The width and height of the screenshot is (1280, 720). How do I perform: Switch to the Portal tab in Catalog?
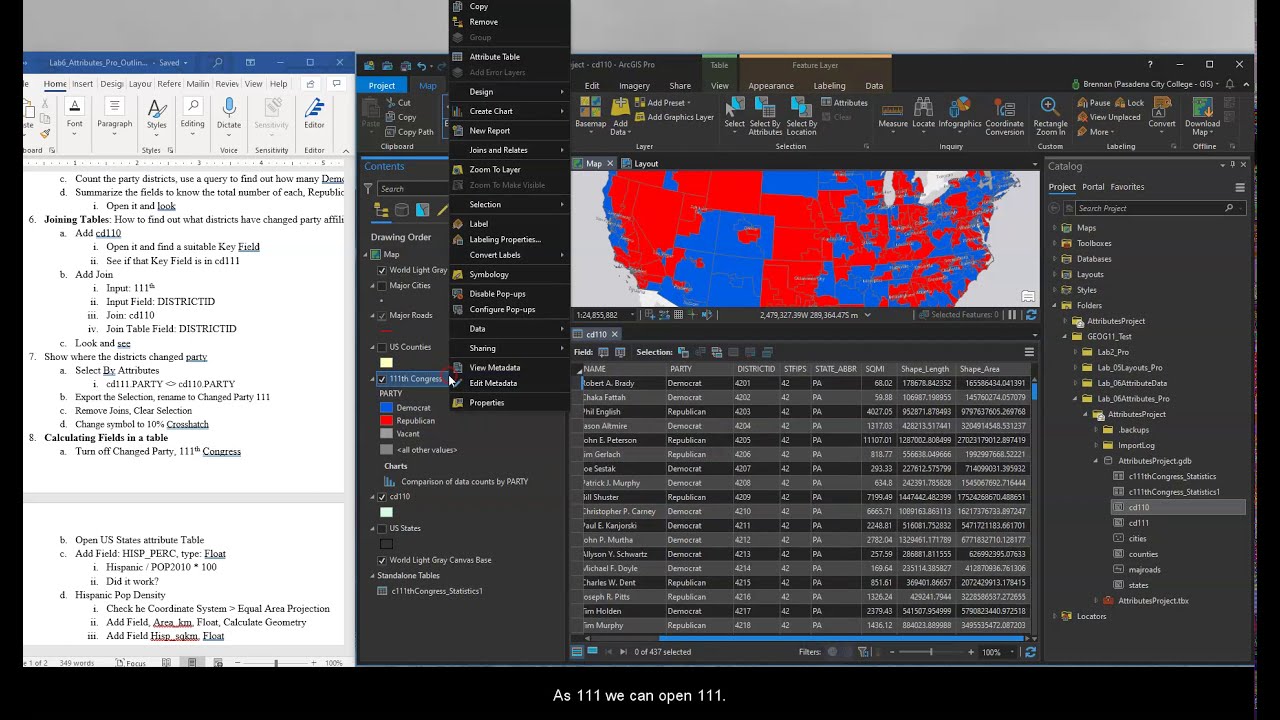(1093, 187)
